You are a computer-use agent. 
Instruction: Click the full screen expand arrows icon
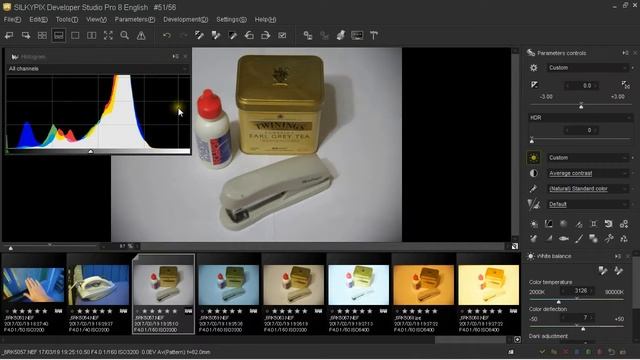tap(108, 36)
